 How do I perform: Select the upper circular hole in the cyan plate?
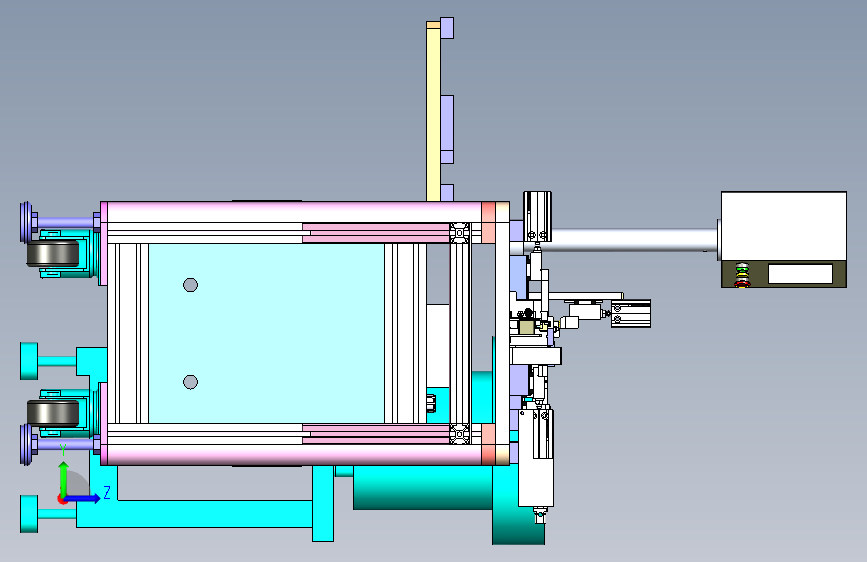[190, 285]
